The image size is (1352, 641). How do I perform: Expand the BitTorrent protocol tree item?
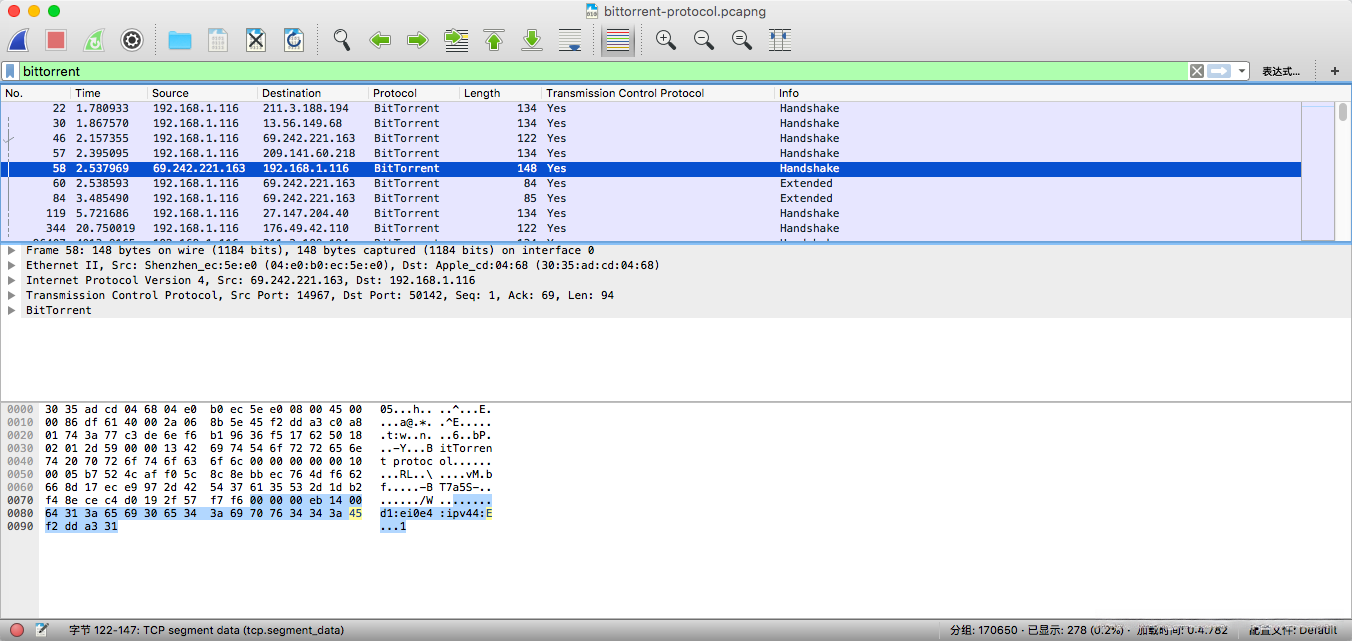pos(12,311)
